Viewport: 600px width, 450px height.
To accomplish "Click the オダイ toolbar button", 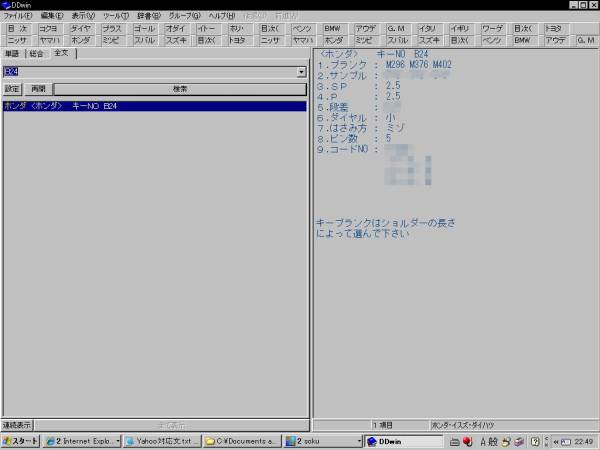I will click(175, 29).
